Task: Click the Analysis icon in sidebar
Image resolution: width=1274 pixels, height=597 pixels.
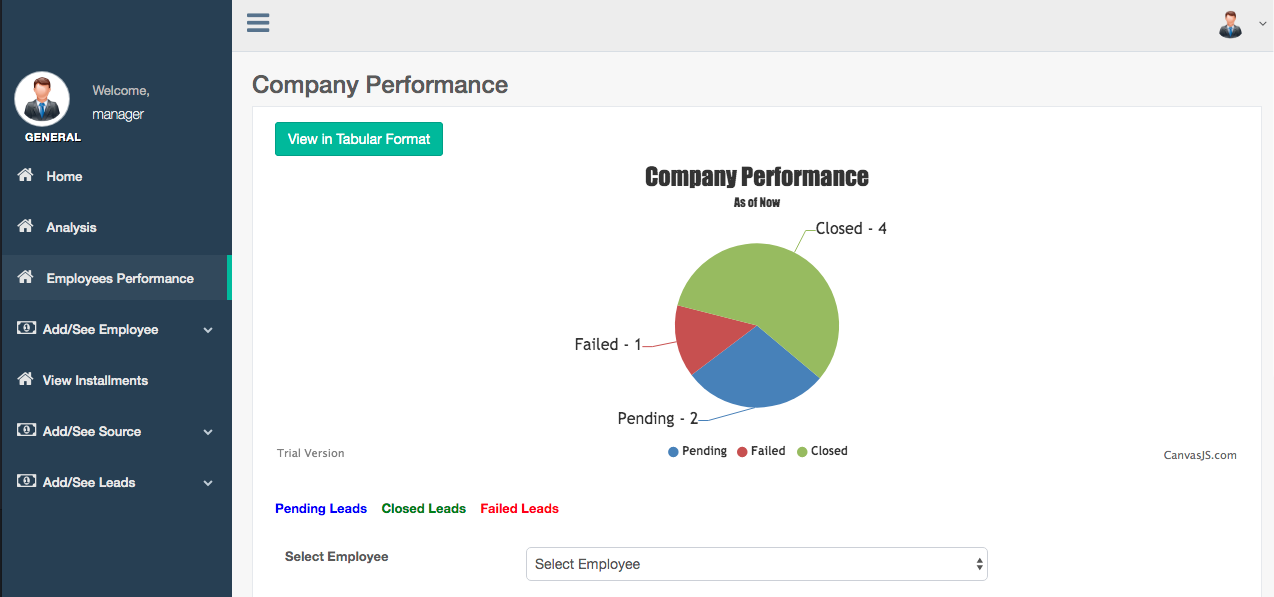Action: pyautogui.click(x=26, y=226)
